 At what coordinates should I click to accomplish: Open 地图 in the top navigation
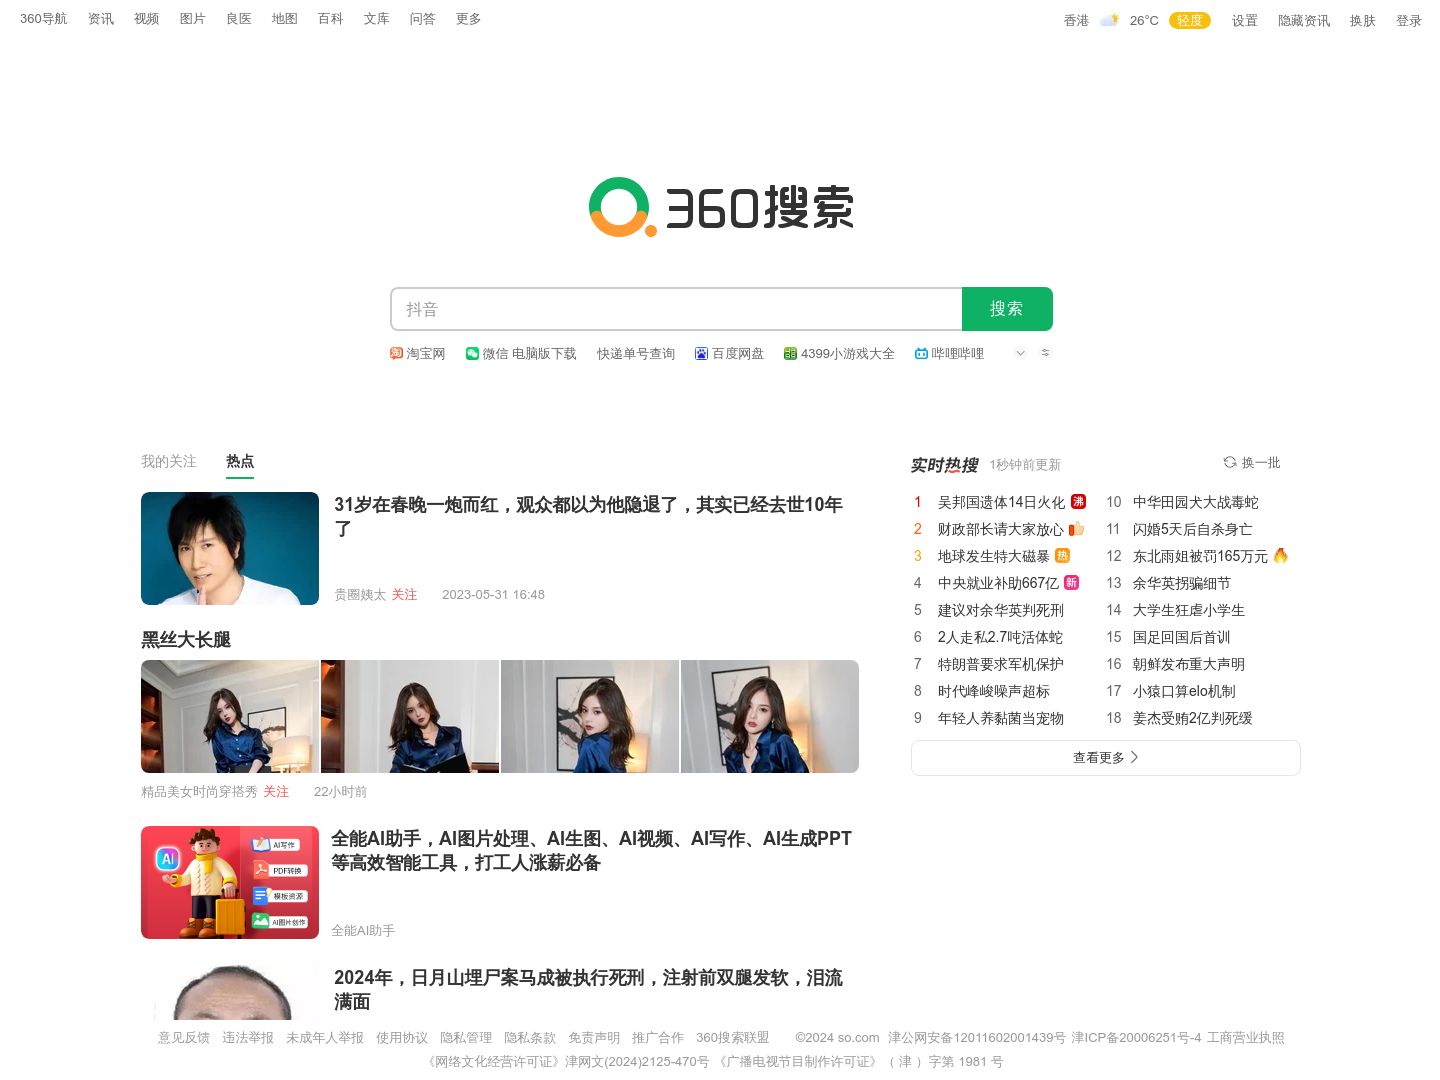click(x=285, y=19)
